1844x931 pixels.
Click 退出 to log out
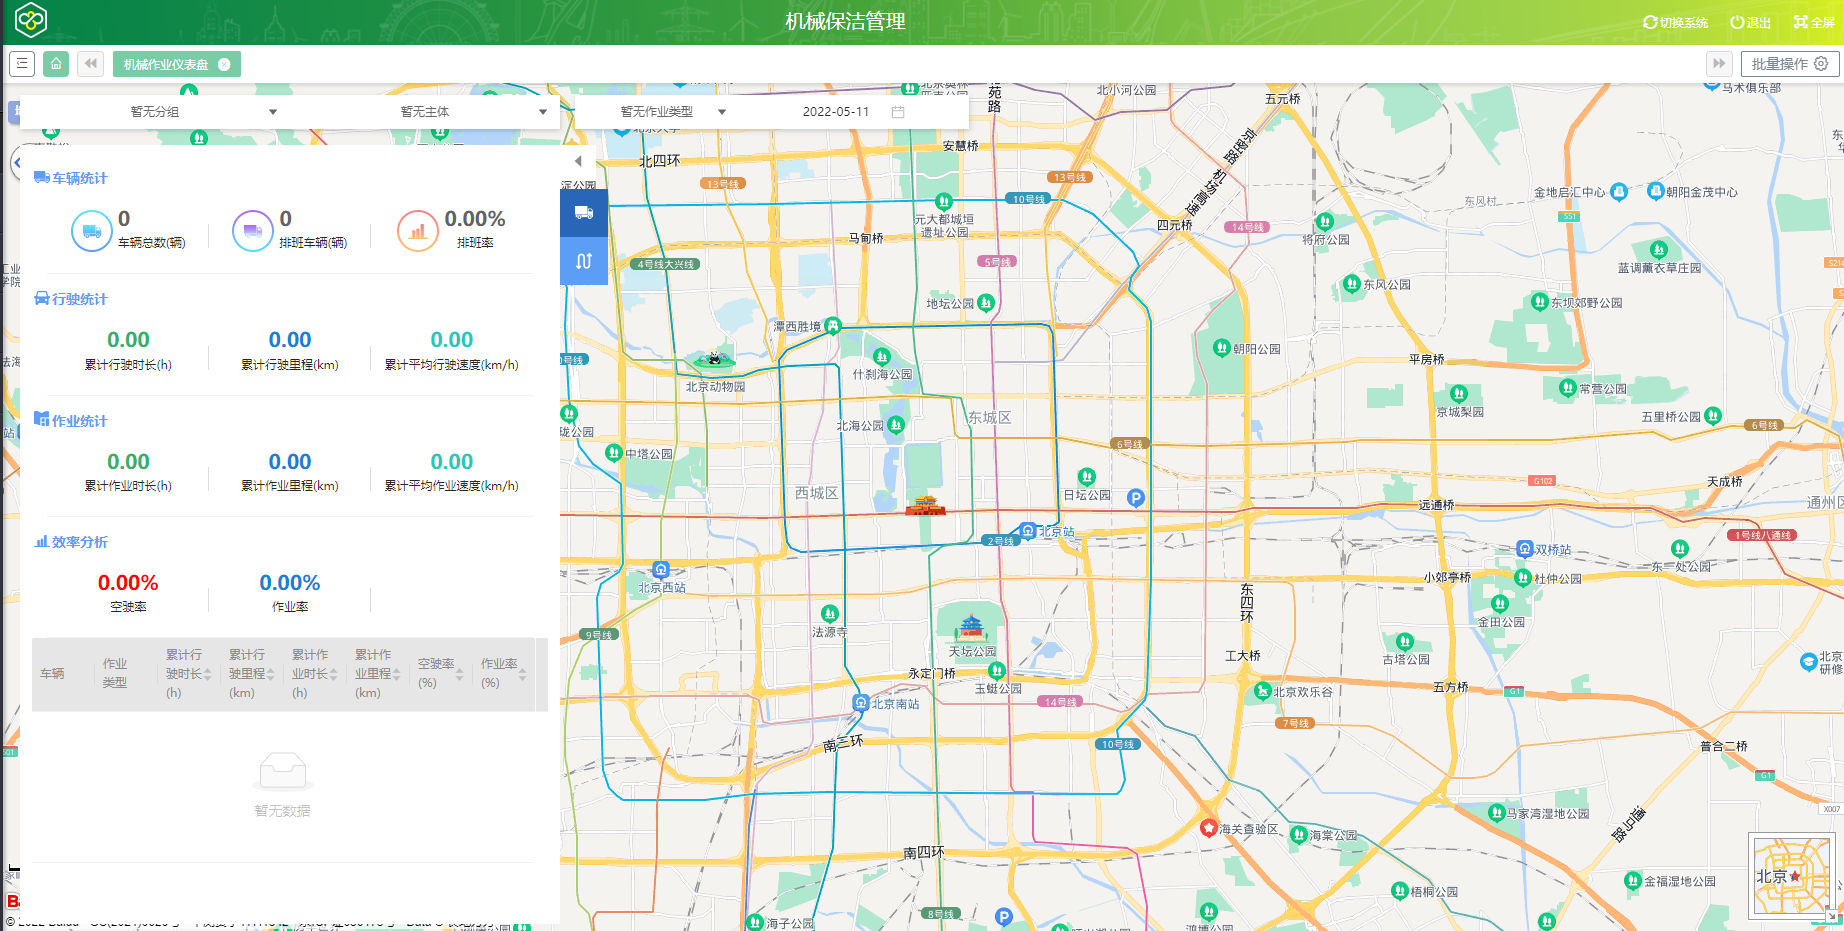pyautogui.click(x=1751, y=22)
